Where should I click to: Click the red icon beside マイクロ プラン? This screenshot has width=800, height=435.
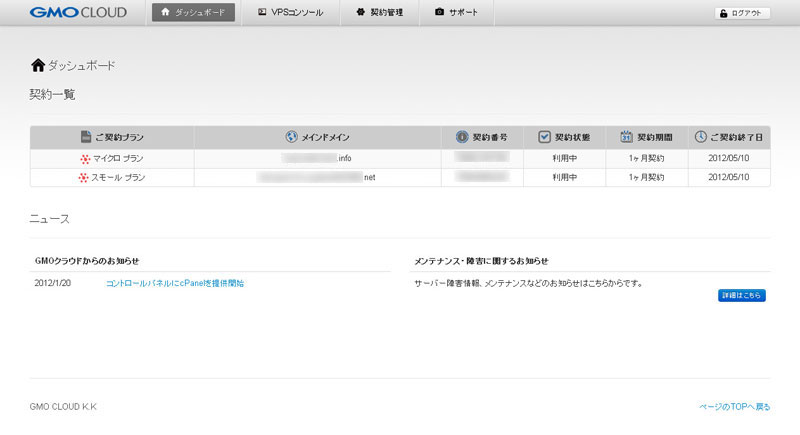[84, 159]
